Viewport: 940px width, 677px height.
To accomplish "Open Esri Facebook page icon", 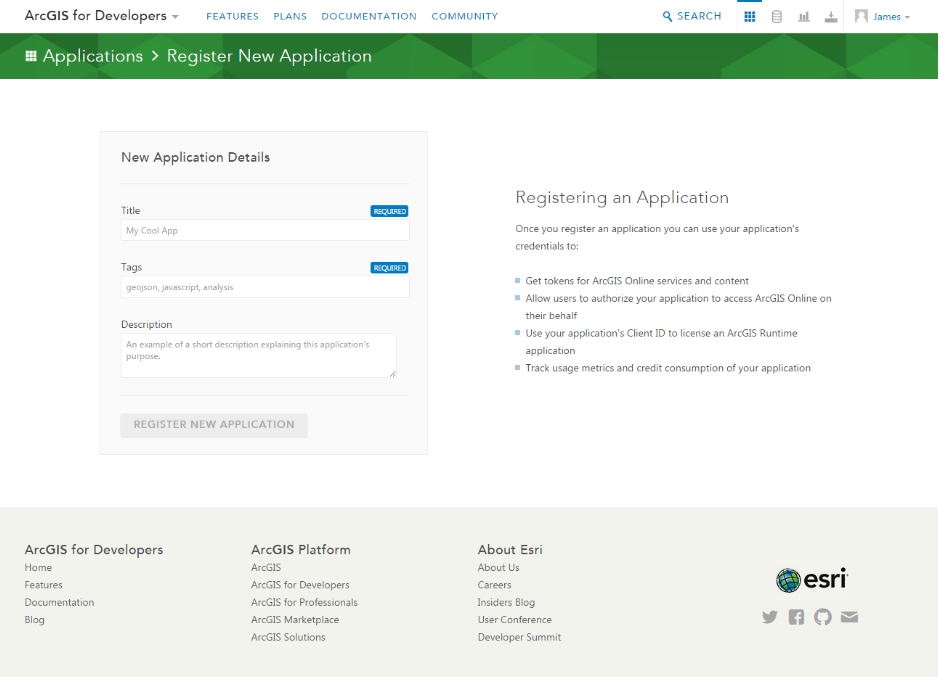I will (x=796, y=617).
